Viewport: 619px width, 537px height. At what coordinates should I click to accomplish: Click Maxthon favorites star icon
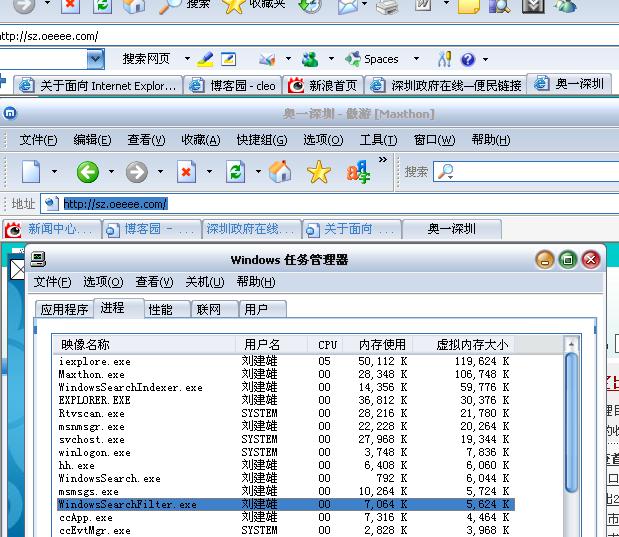coord(319,172)
